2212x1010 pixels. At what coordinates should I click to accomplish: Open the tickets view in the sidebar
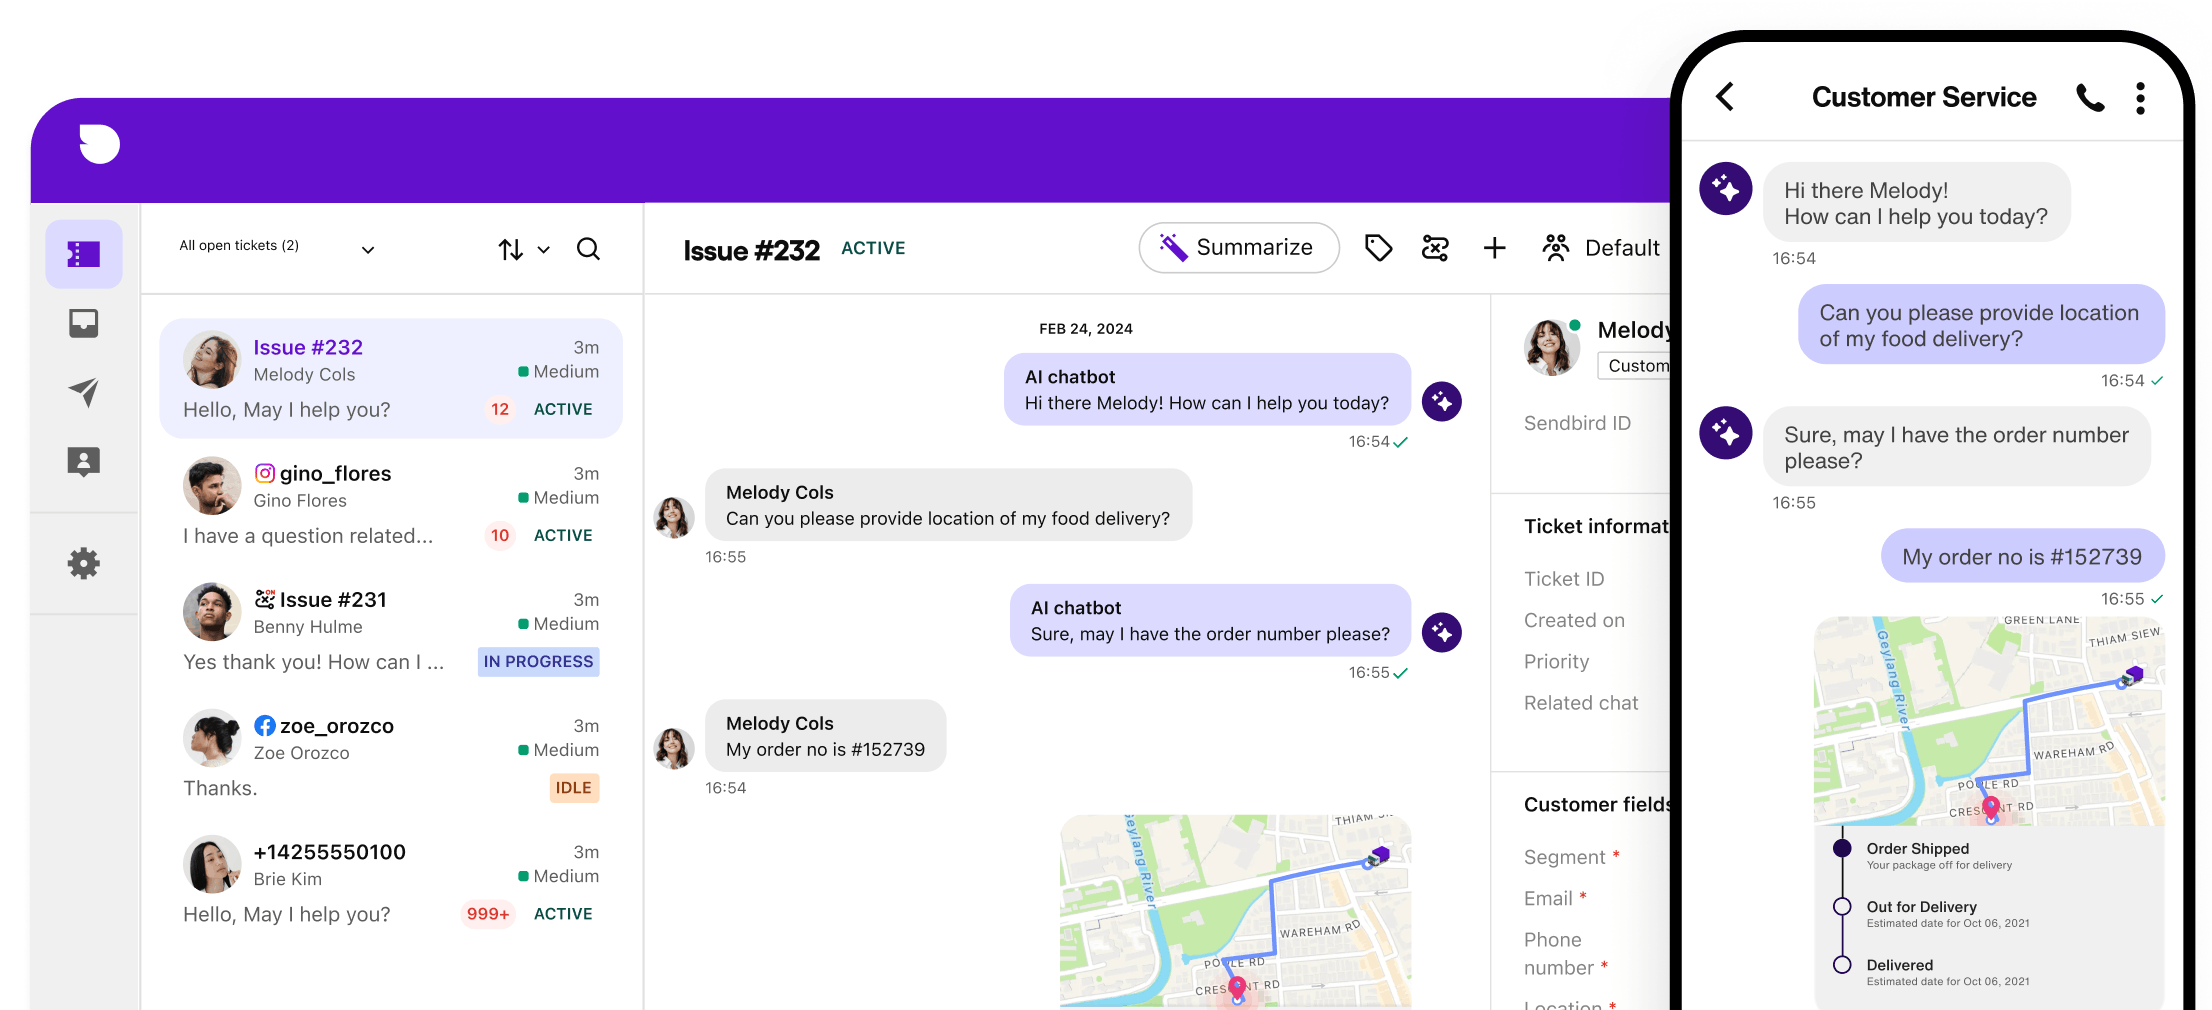[84, 255]
